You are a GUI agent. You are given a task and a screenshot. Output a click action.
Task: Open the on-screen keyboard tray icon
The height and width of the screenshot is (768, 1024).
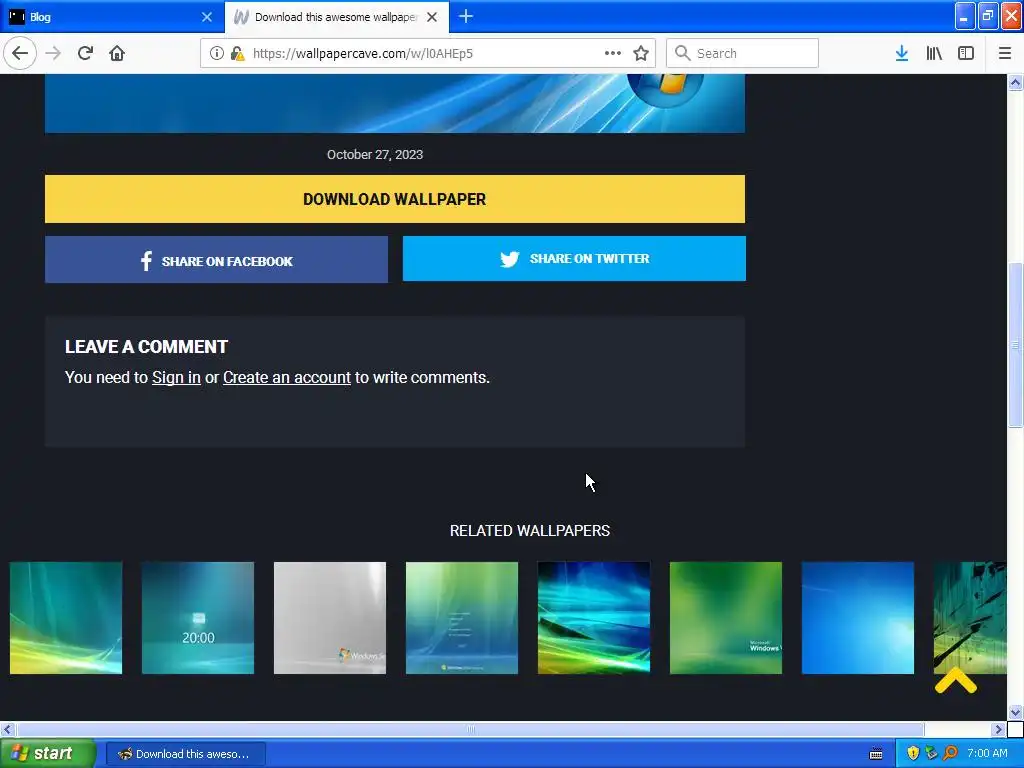(x=876, y=754)
